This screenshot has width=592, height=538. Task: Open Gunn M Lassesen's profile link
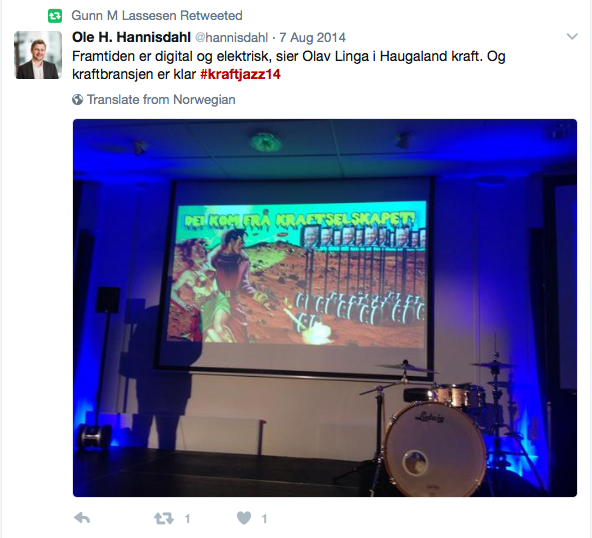[x=124, y=15]
